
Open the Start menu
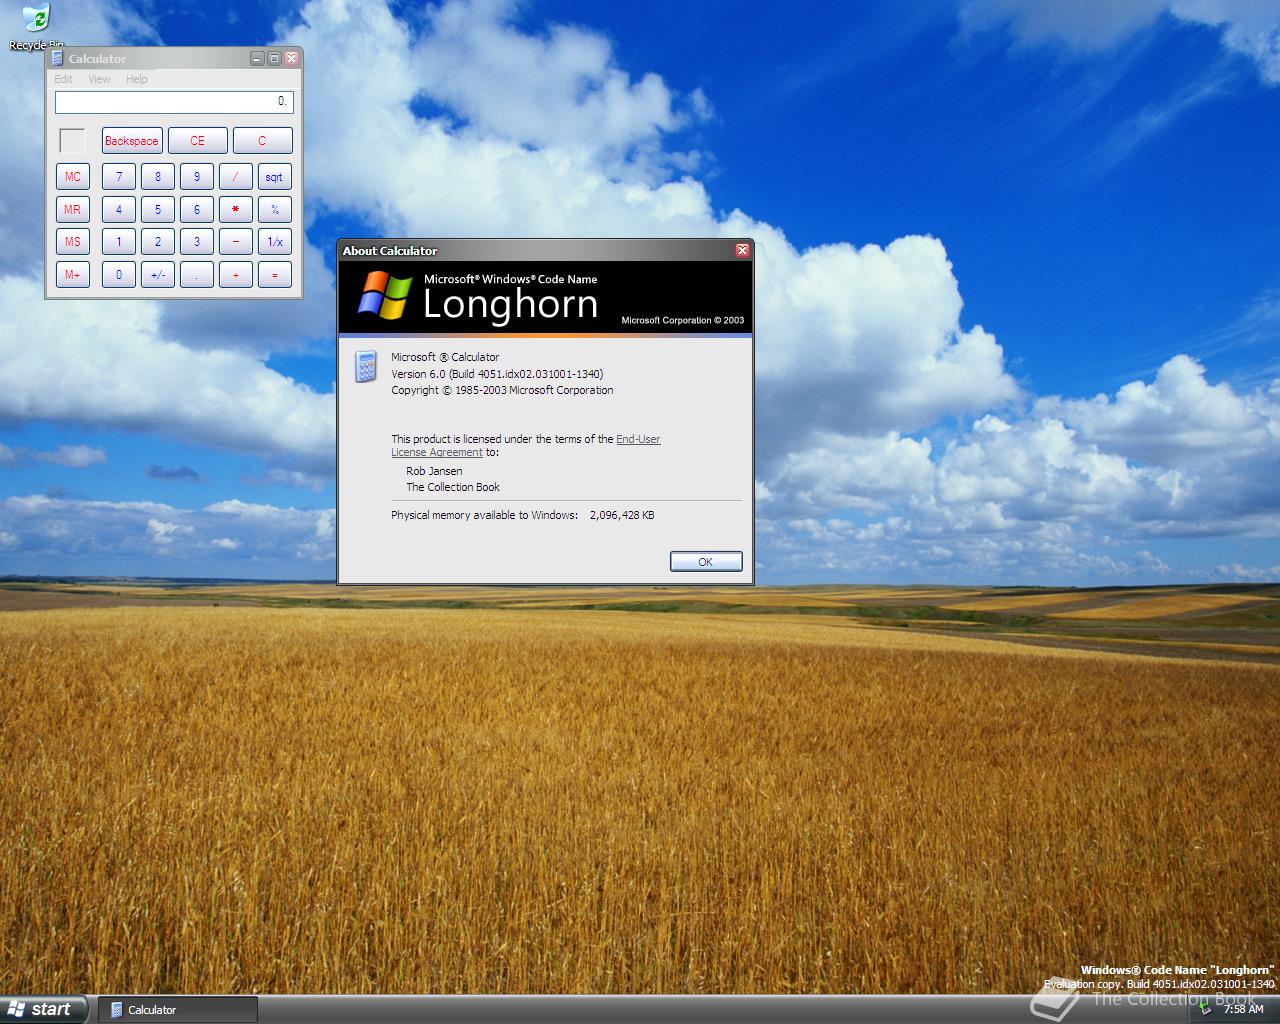[43, 1009]
